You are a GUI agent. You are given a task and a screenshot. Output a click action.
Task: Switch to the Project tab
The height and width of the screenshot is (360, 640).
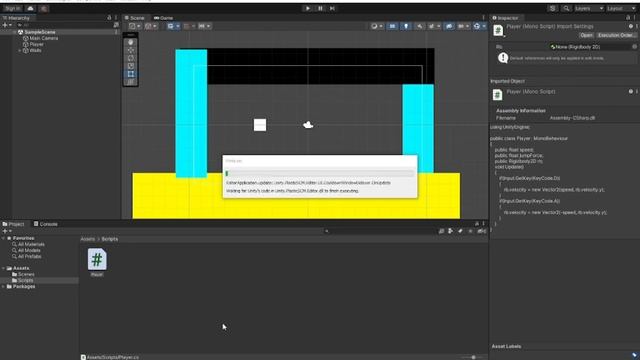pyautogui.click(x=13, y=224)
